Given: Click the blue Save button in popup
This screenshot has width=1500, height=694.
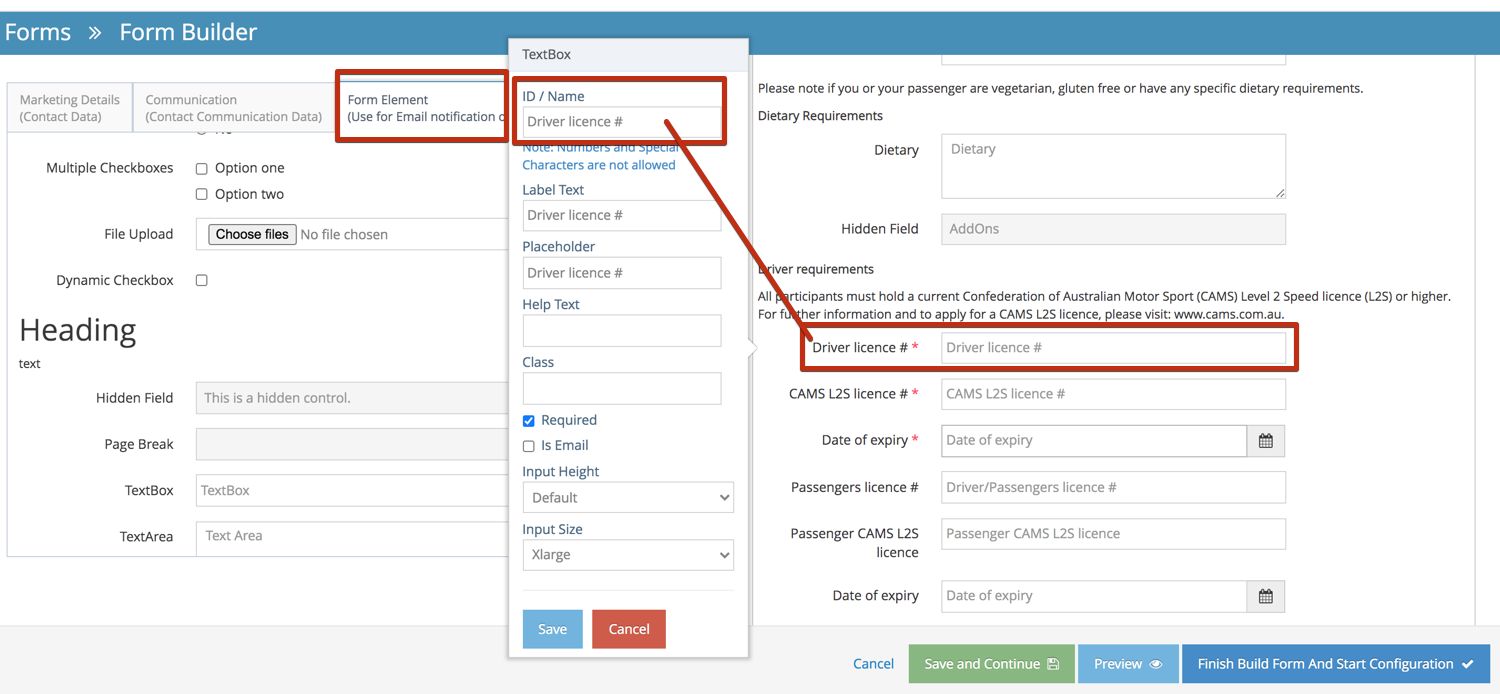Looking at the screenshot, I should [552, 629].
